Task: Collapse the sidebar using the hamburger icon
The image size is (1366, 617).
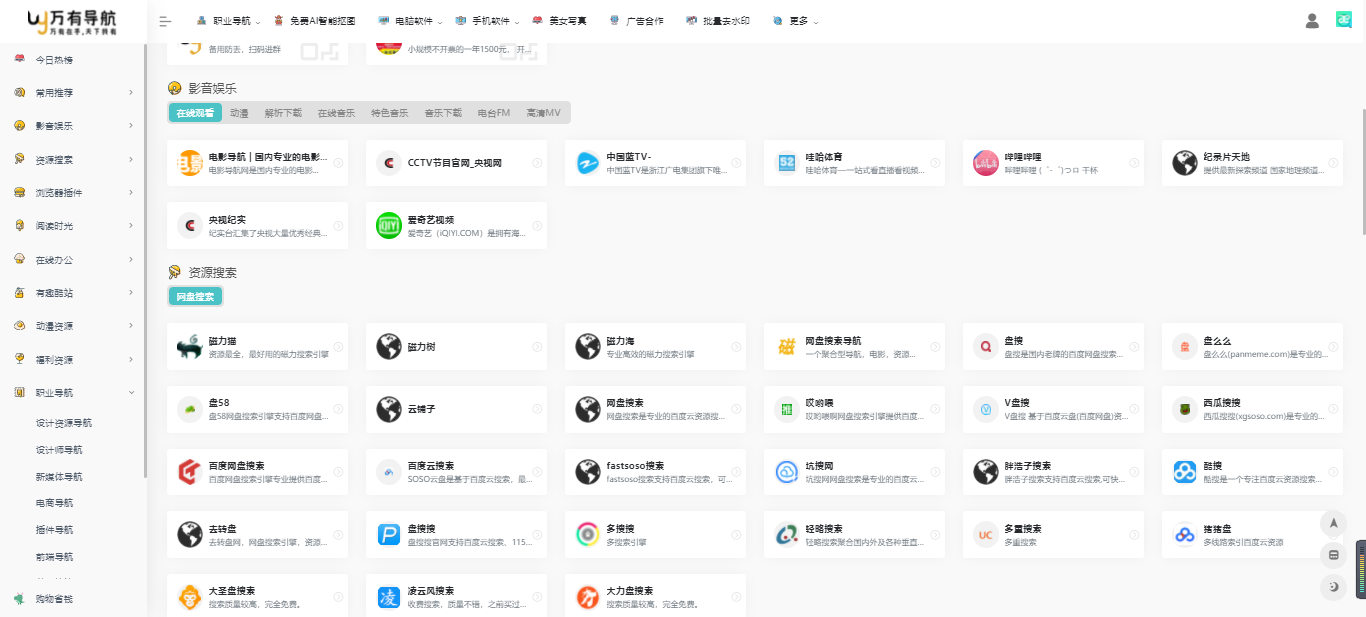Action: click(166, 21)
